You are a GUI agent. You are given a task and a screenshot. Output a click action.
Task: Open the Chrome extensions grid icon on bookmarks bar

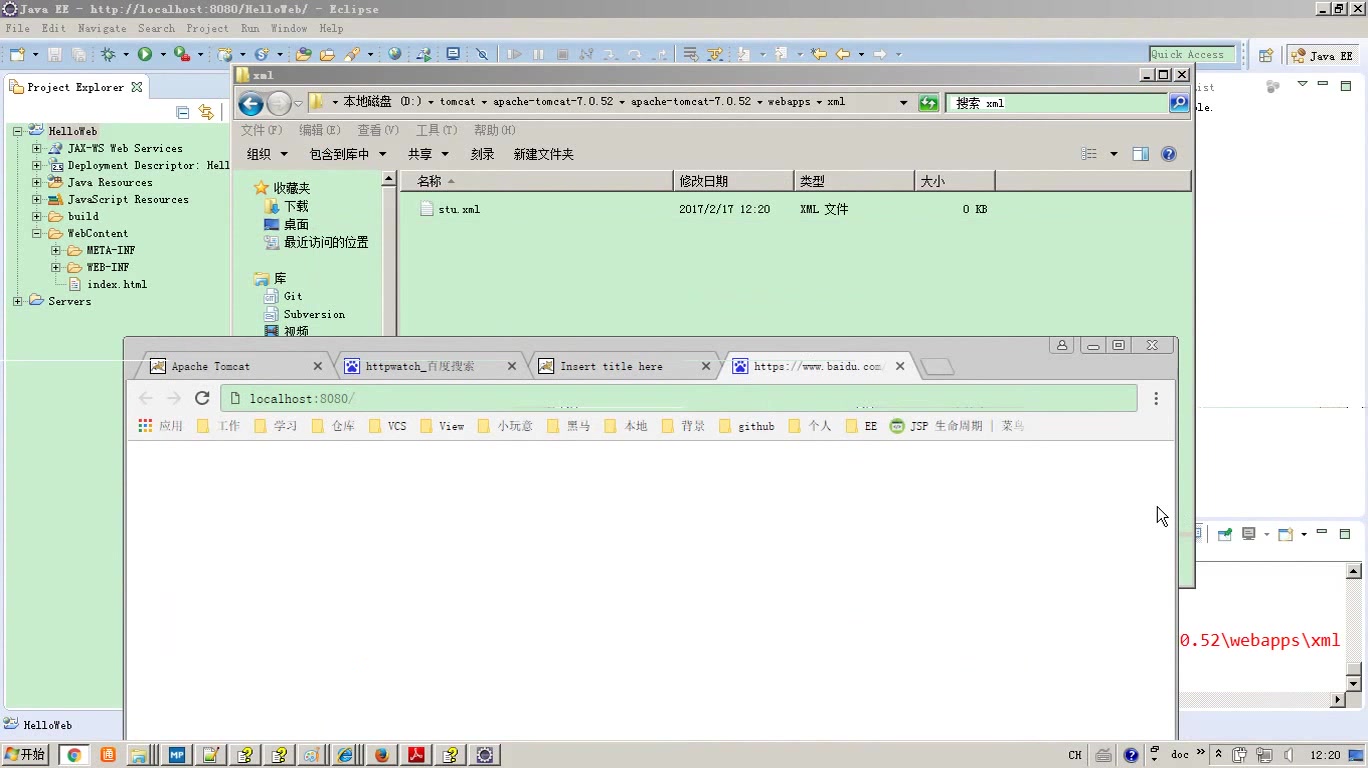[x=144, y=425]
